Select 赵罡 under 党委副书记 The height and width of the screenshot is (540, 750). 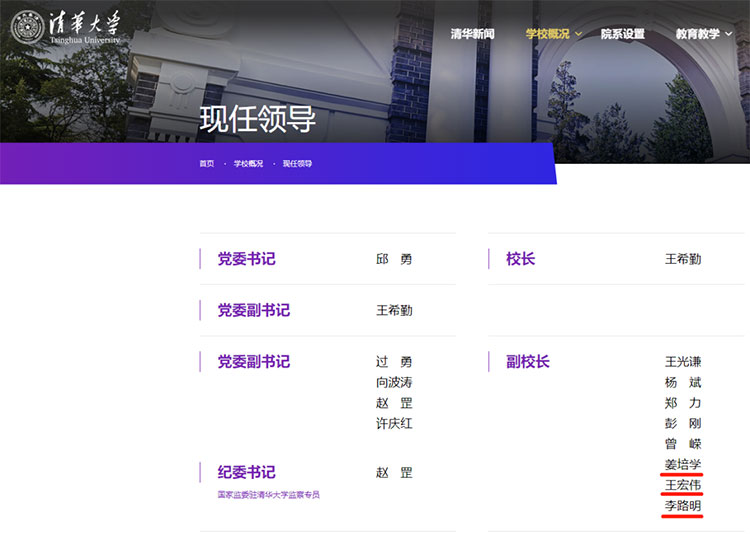pyautogui.click(x=394, y=403)
